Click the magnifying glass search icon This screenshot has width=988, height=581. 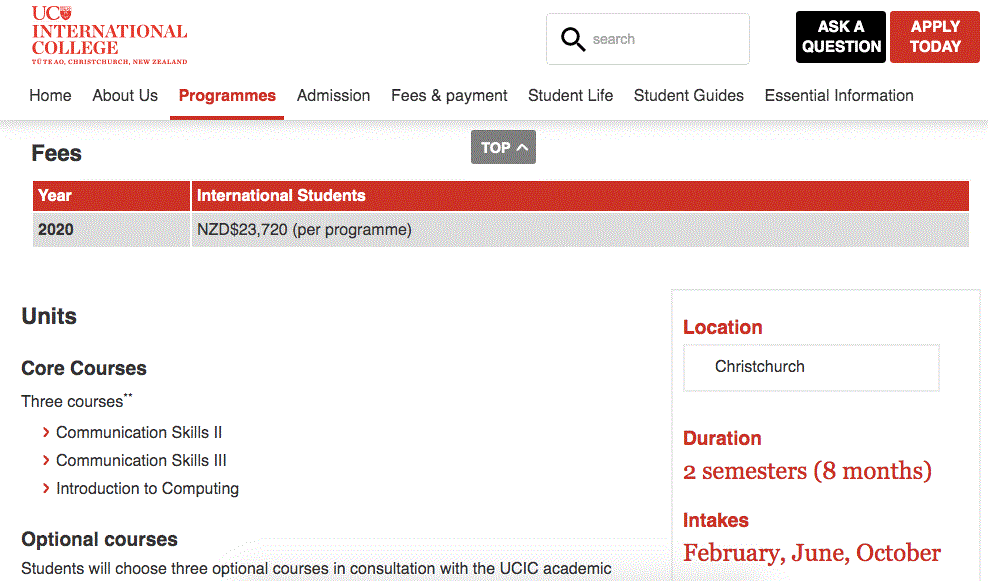573,39
